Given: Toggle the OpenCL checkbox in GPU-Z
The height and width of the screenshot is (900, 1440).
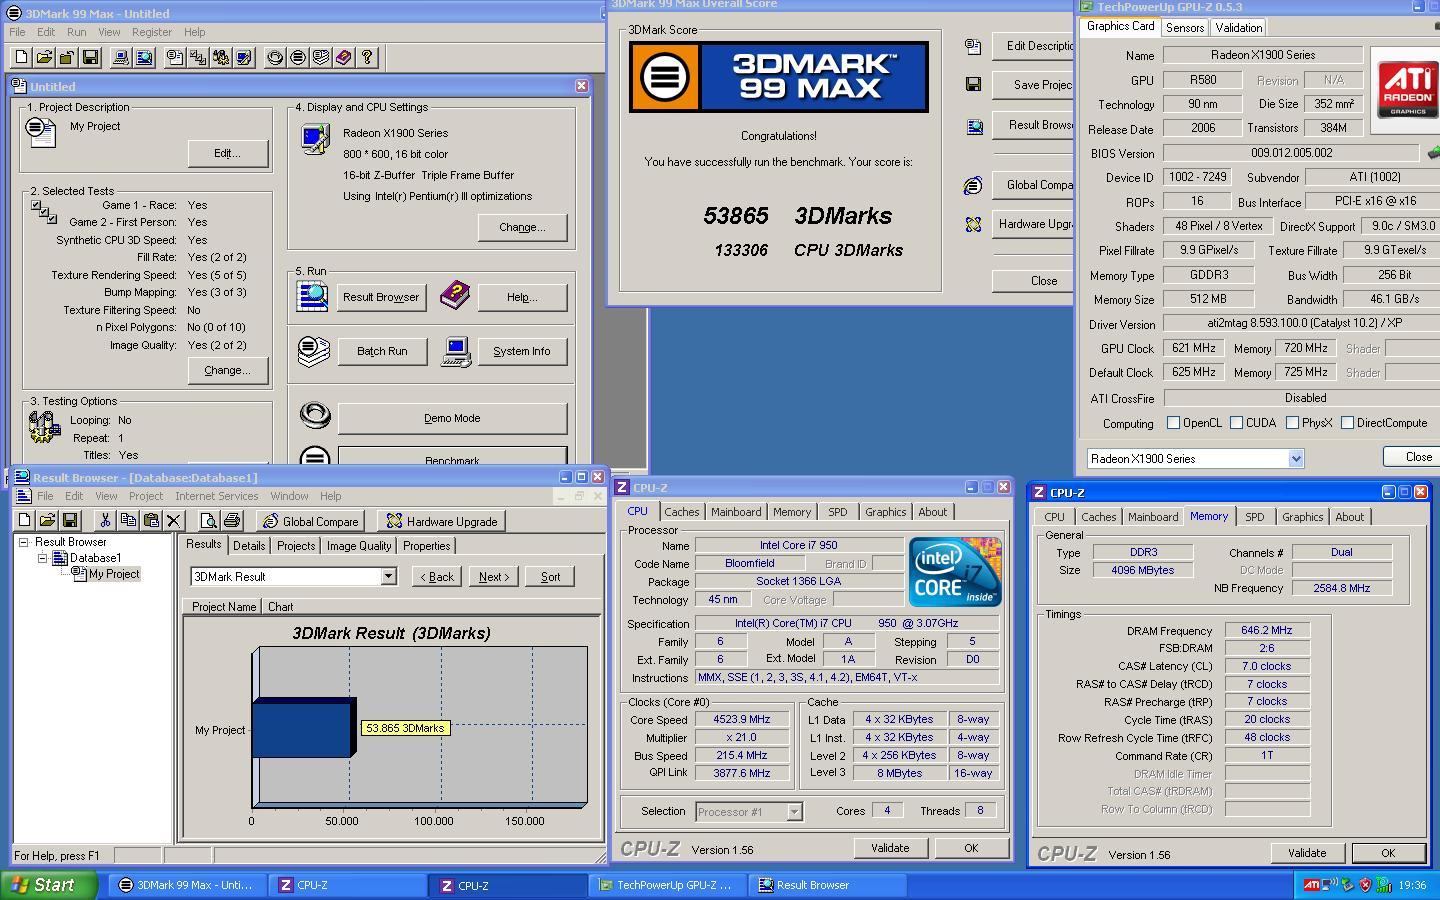Looking at the screenshot, I should pyautogui.click(x=1173, y=423).
